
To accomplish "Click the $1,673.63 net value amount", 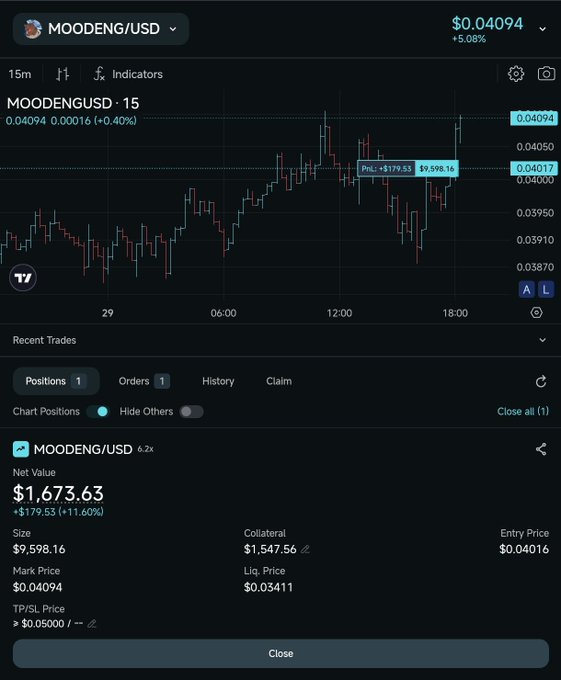I will coord(58,493).
